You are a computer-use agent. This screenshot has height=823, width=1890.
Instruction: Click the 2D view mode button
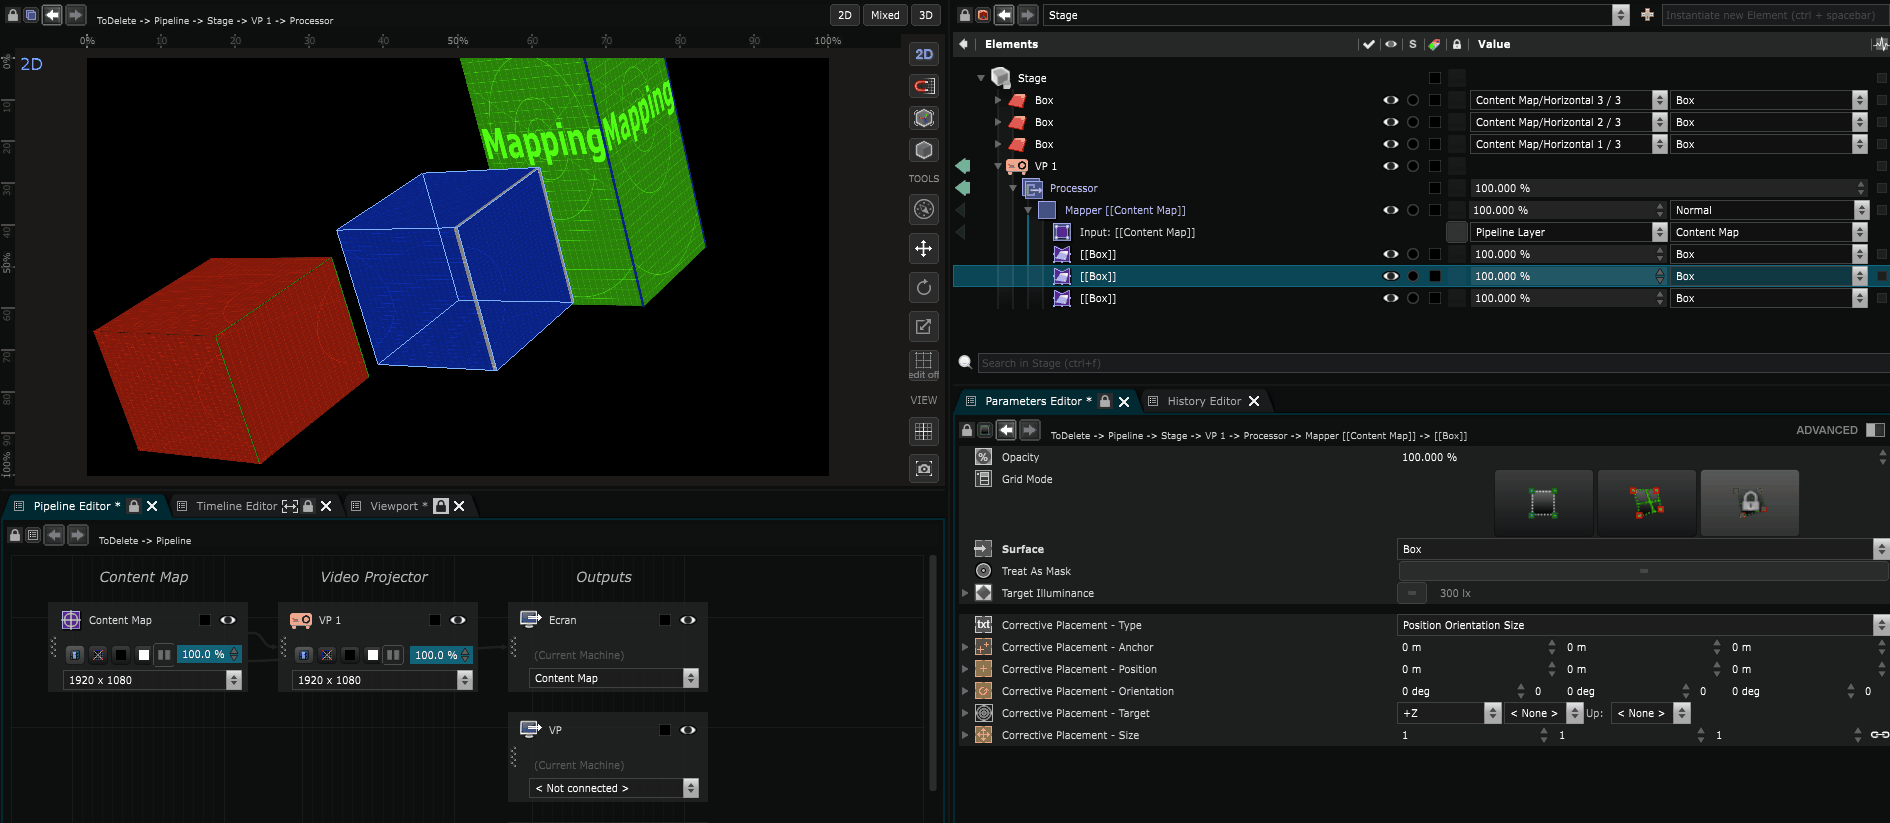pyautogui.click(x=845, y=15)
